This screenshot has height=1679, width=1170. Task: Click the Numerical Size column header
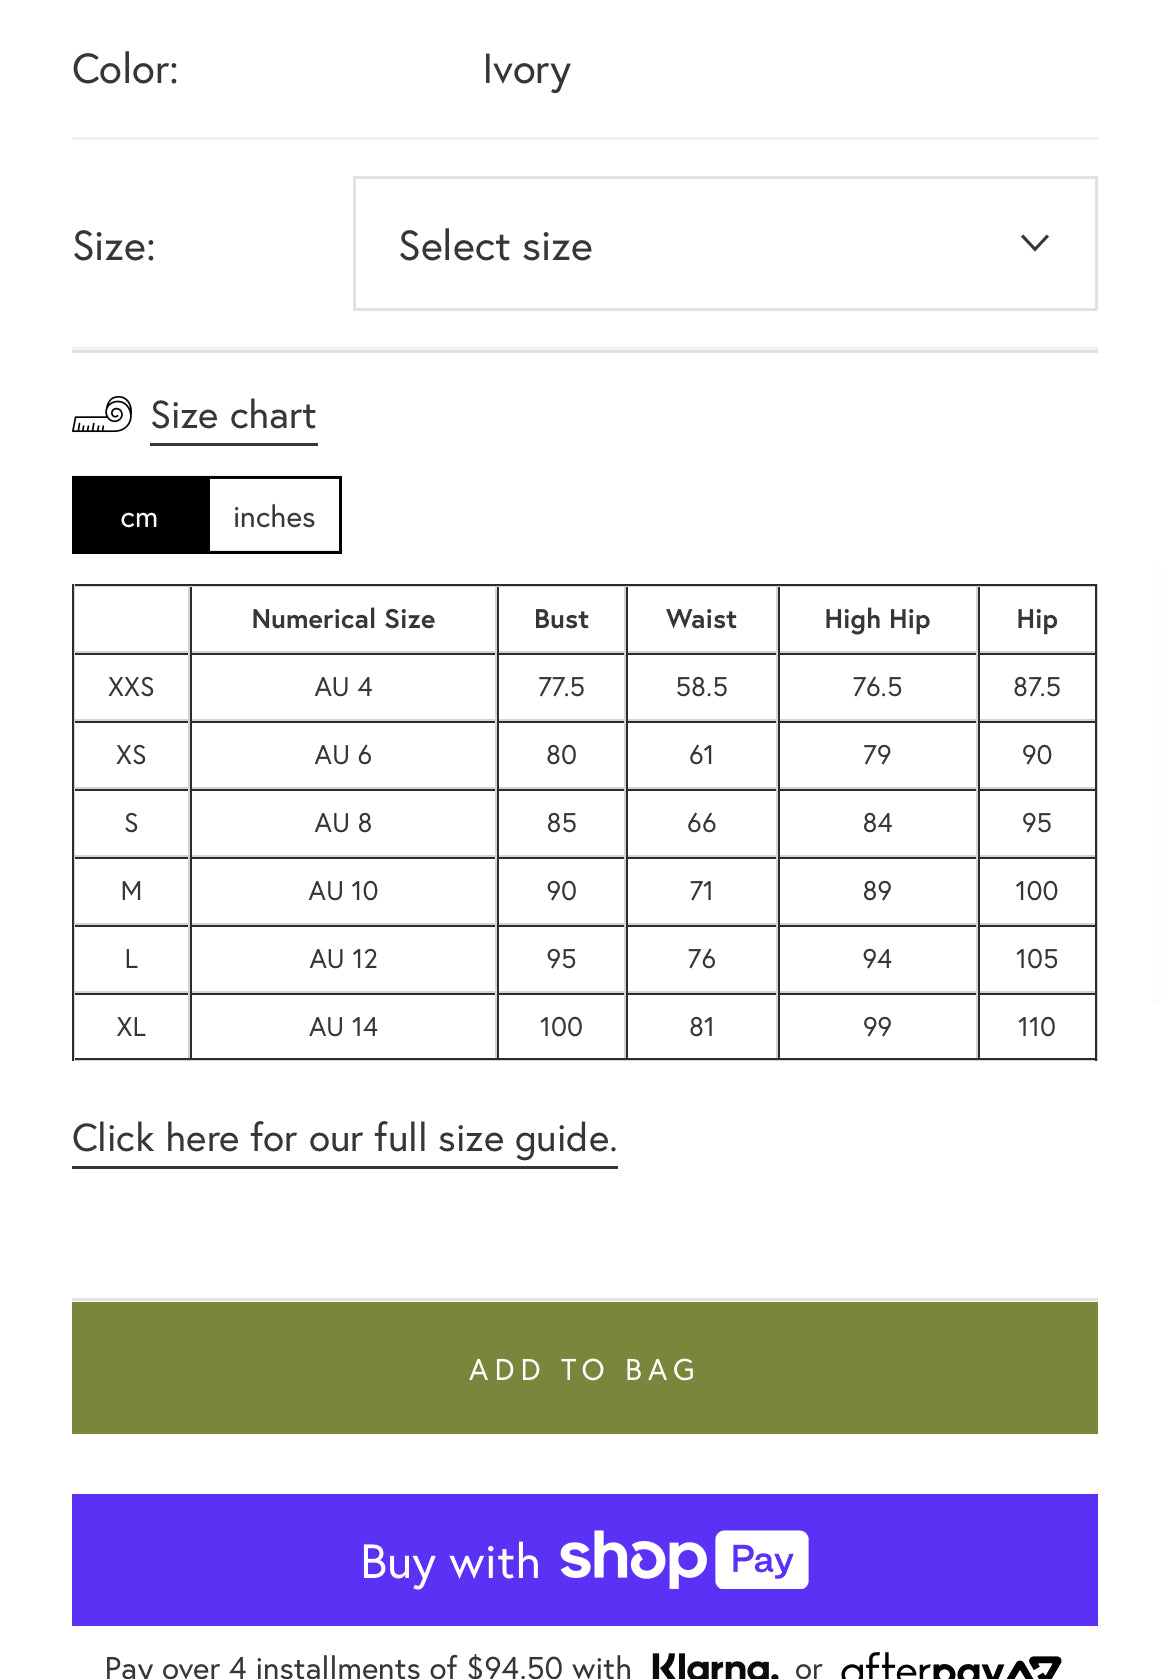[343, 619]
